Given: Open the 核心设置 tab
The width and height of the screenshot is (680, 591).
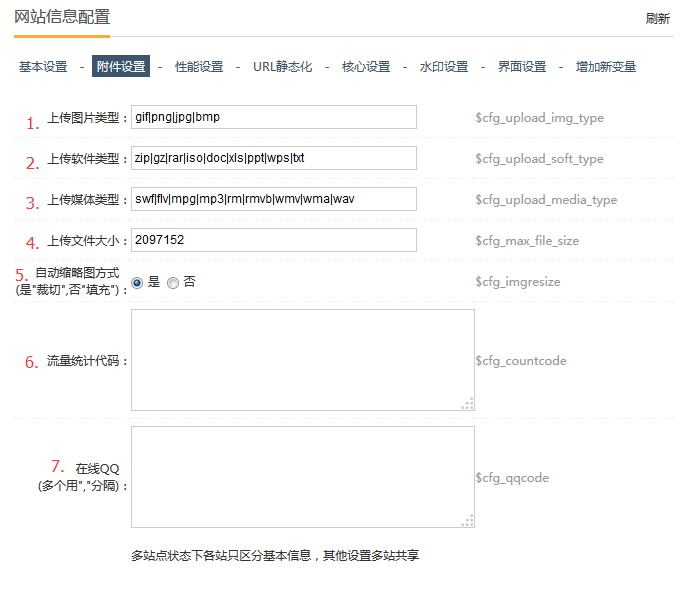Looking at the screenshot, I should (x=366, y=67).
